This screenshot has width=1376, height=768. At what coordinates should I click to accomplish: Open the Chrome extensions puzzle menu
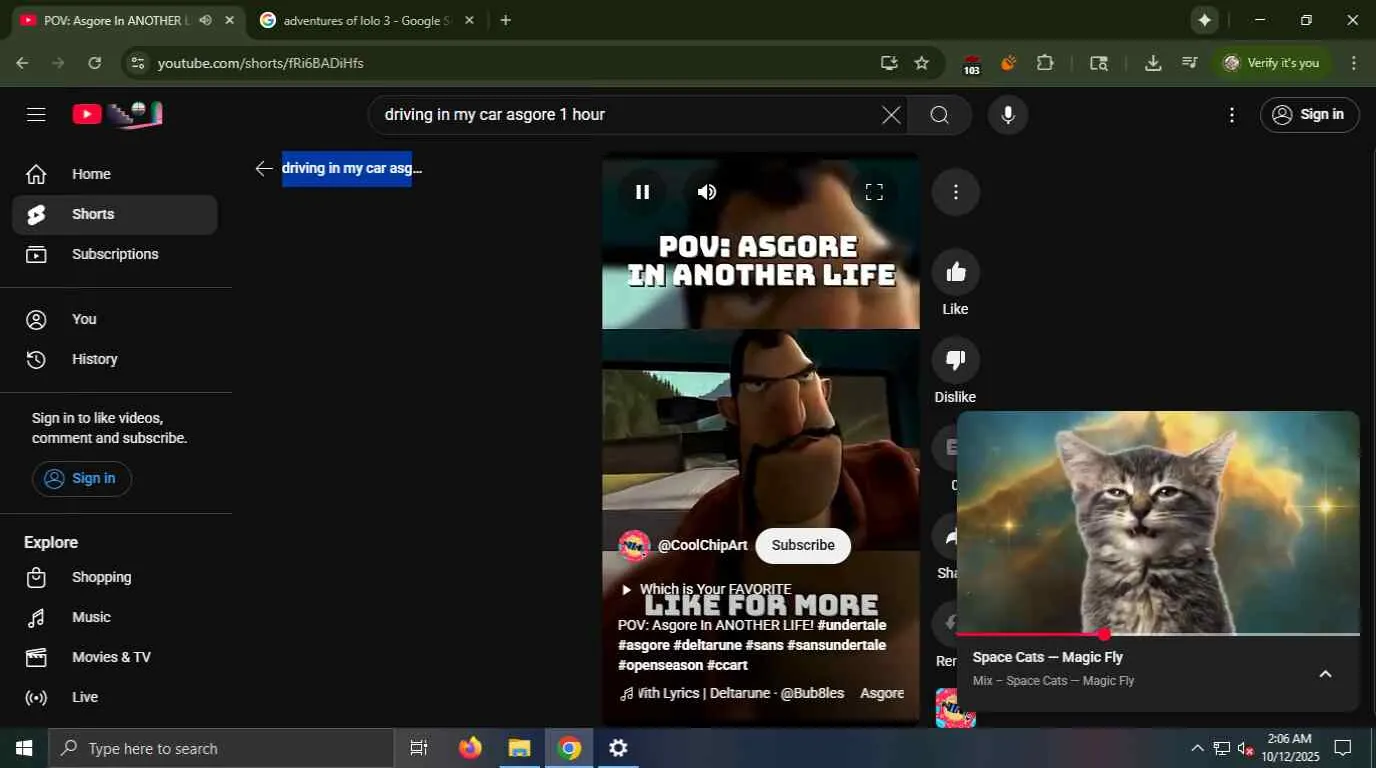(1045, 63)
